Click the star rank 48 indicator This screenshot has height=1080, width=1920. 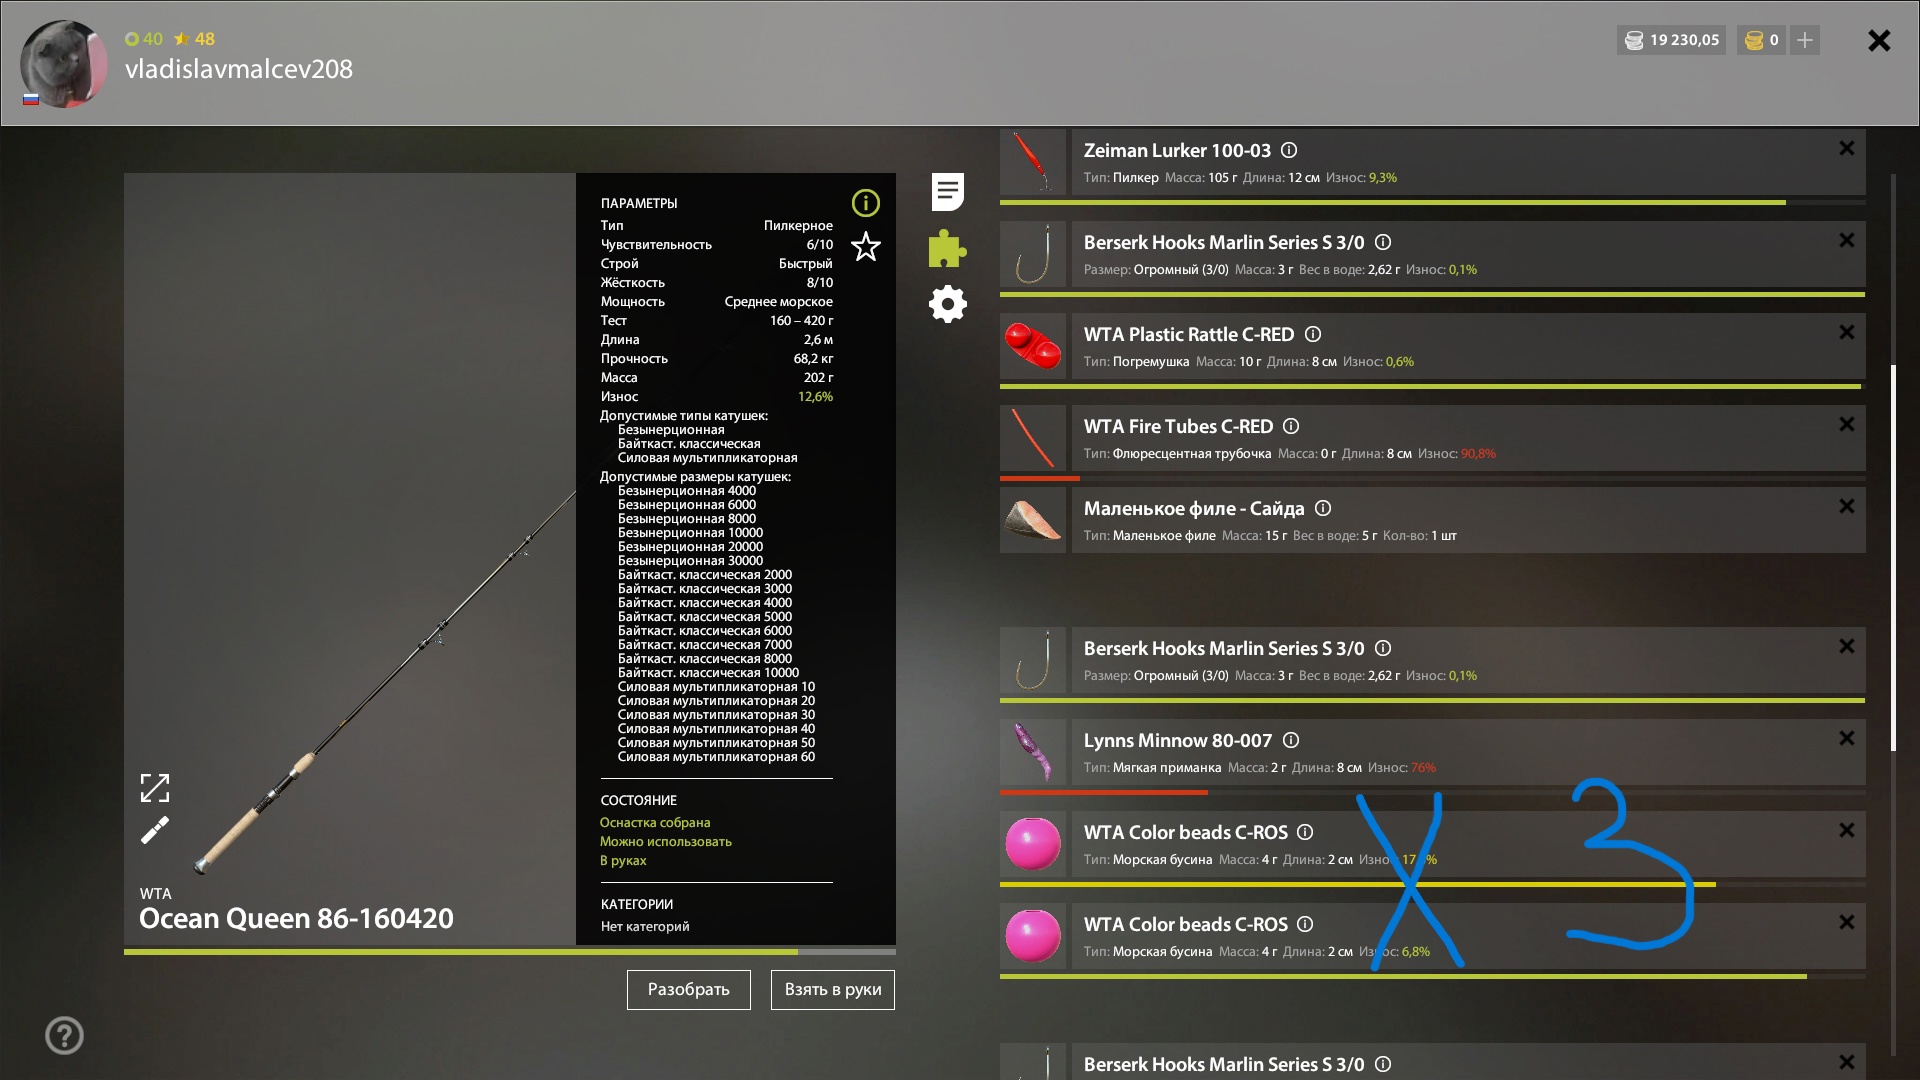pos(195,39)
